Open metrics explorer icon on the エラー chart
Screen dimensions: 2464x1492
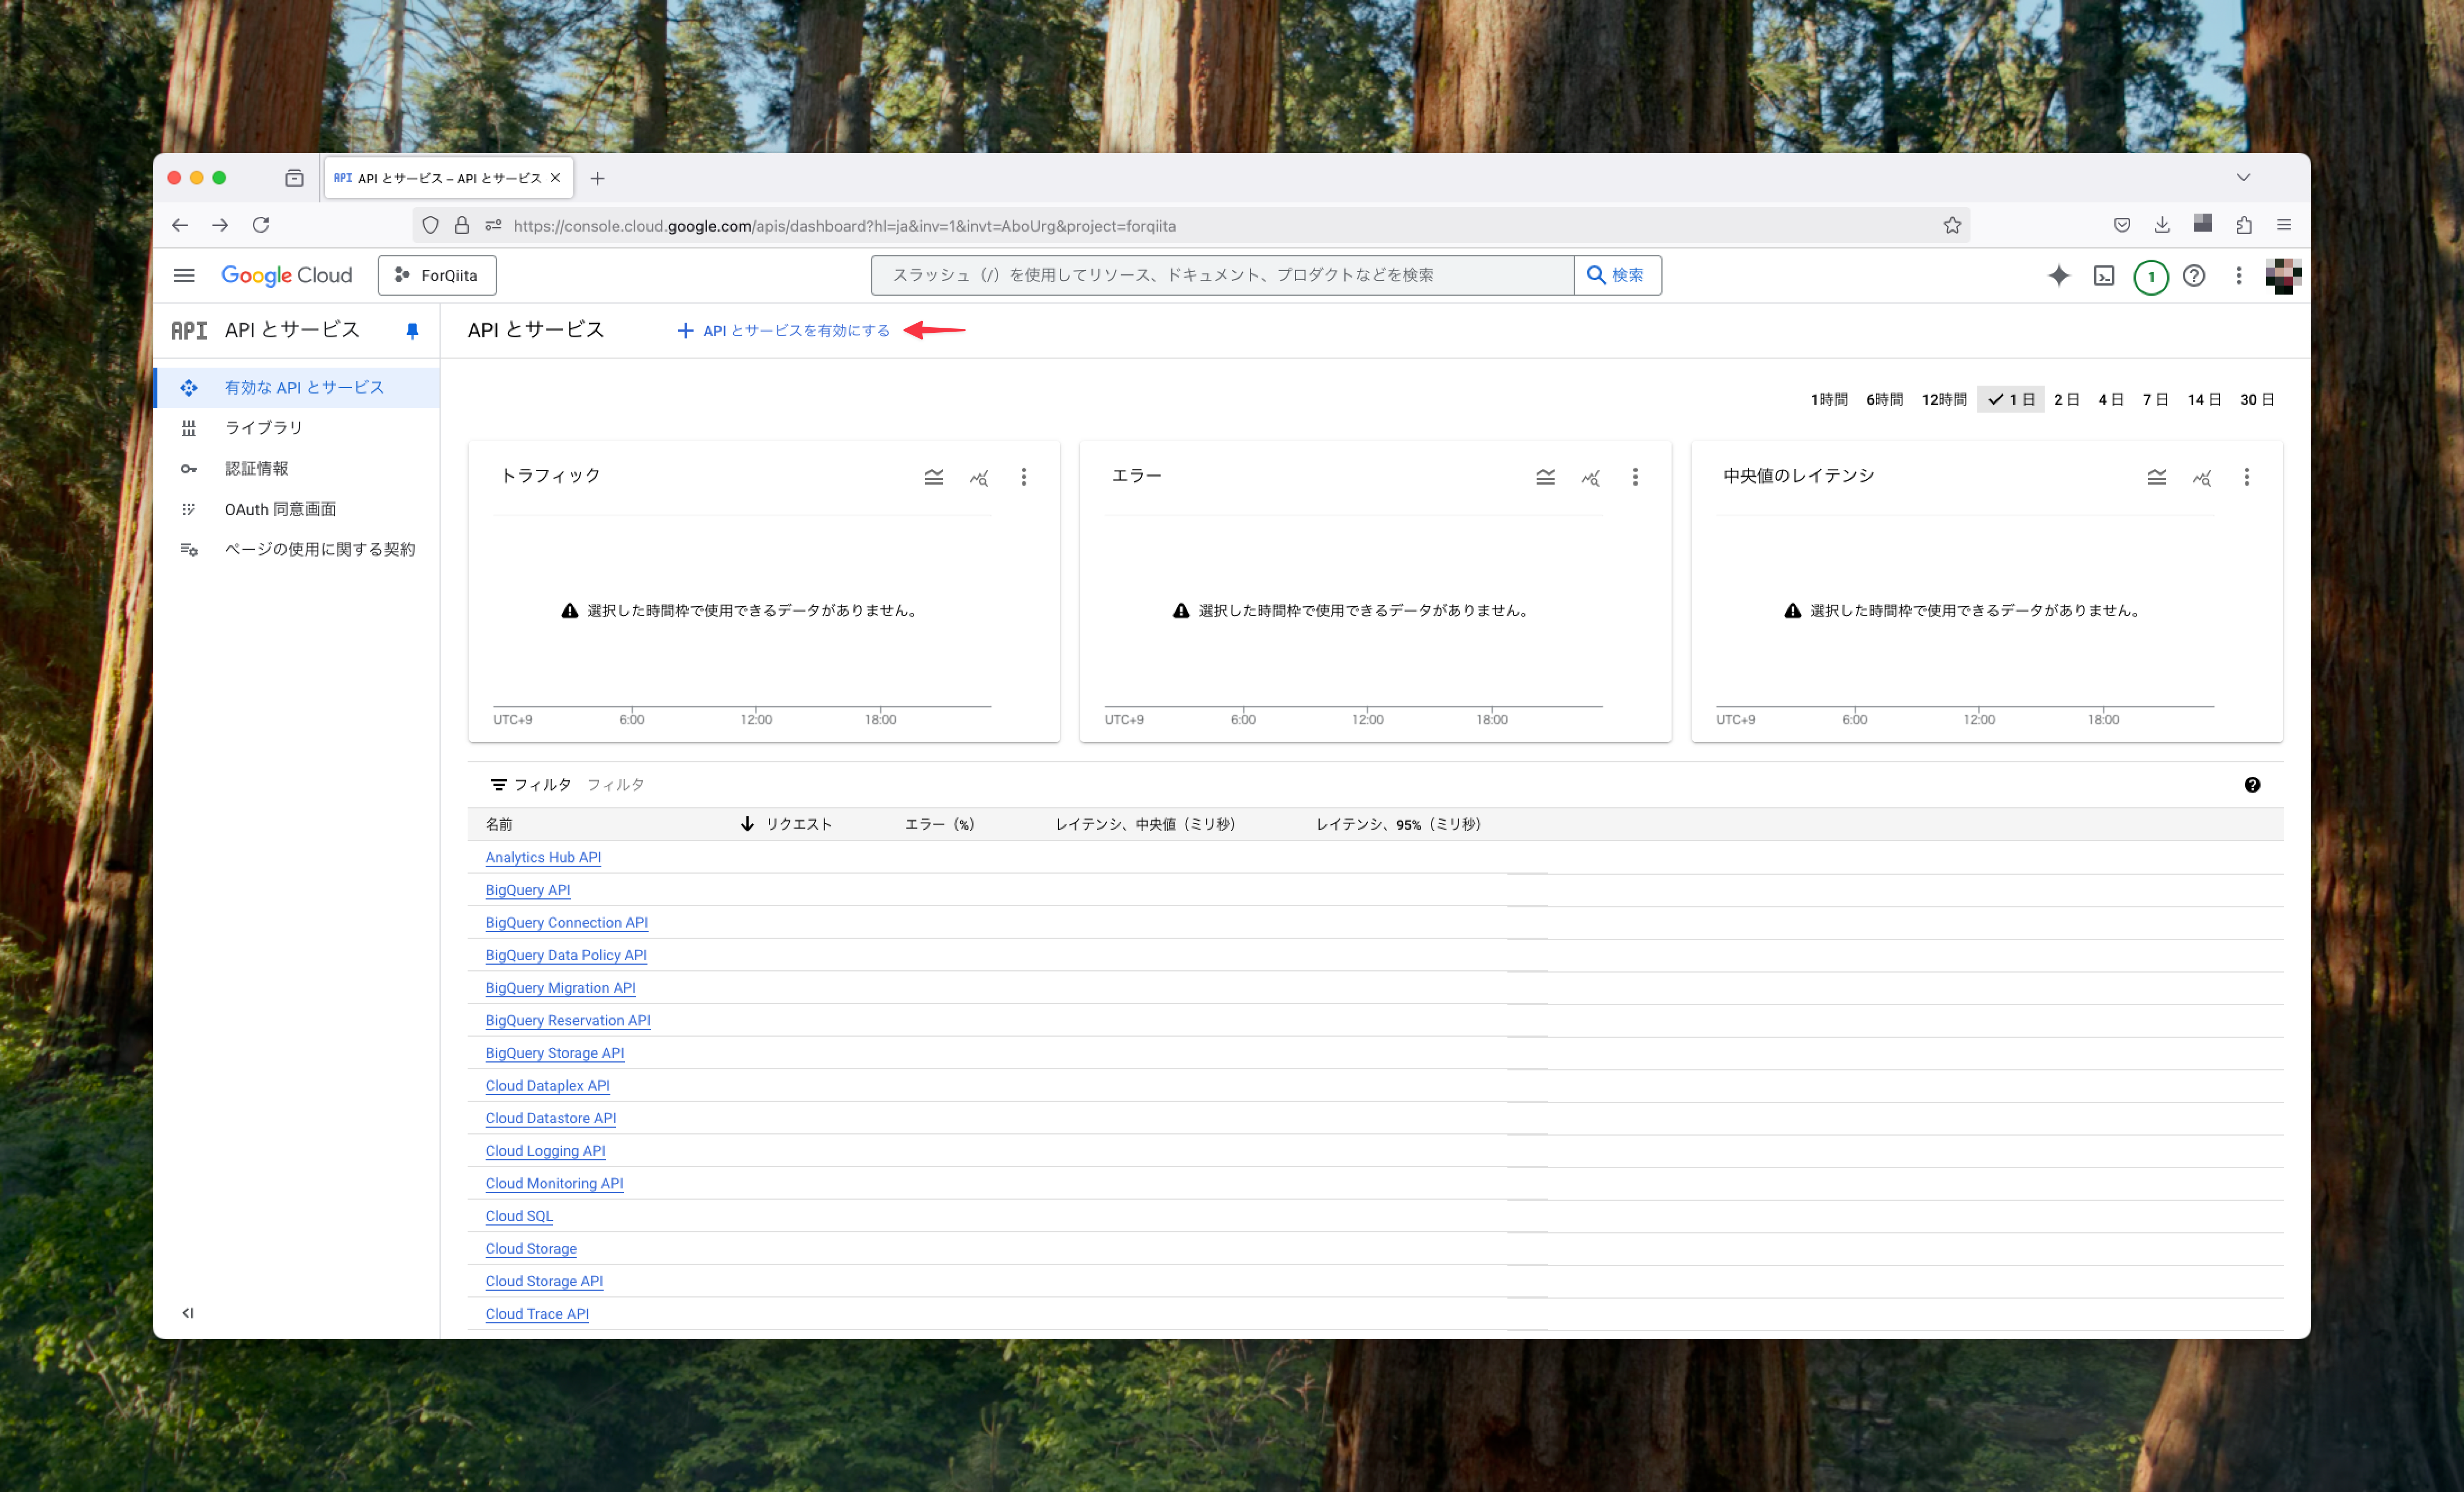coord(1590,477)
